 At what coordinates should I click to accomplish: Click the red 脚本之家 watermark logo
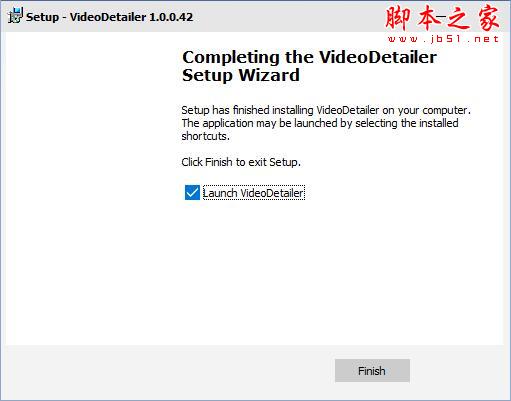442,18
